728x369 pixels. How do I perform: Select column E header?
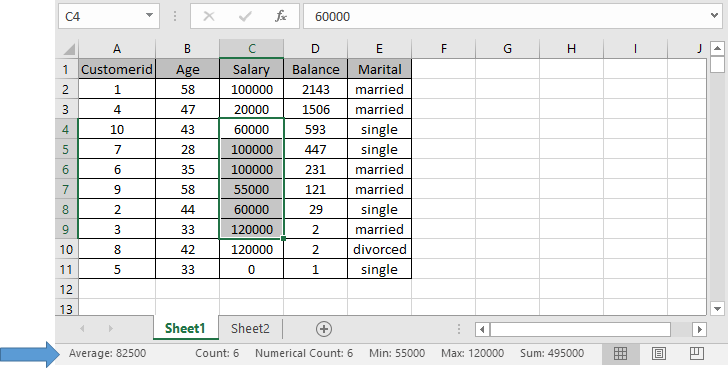[x=379, y=49]
